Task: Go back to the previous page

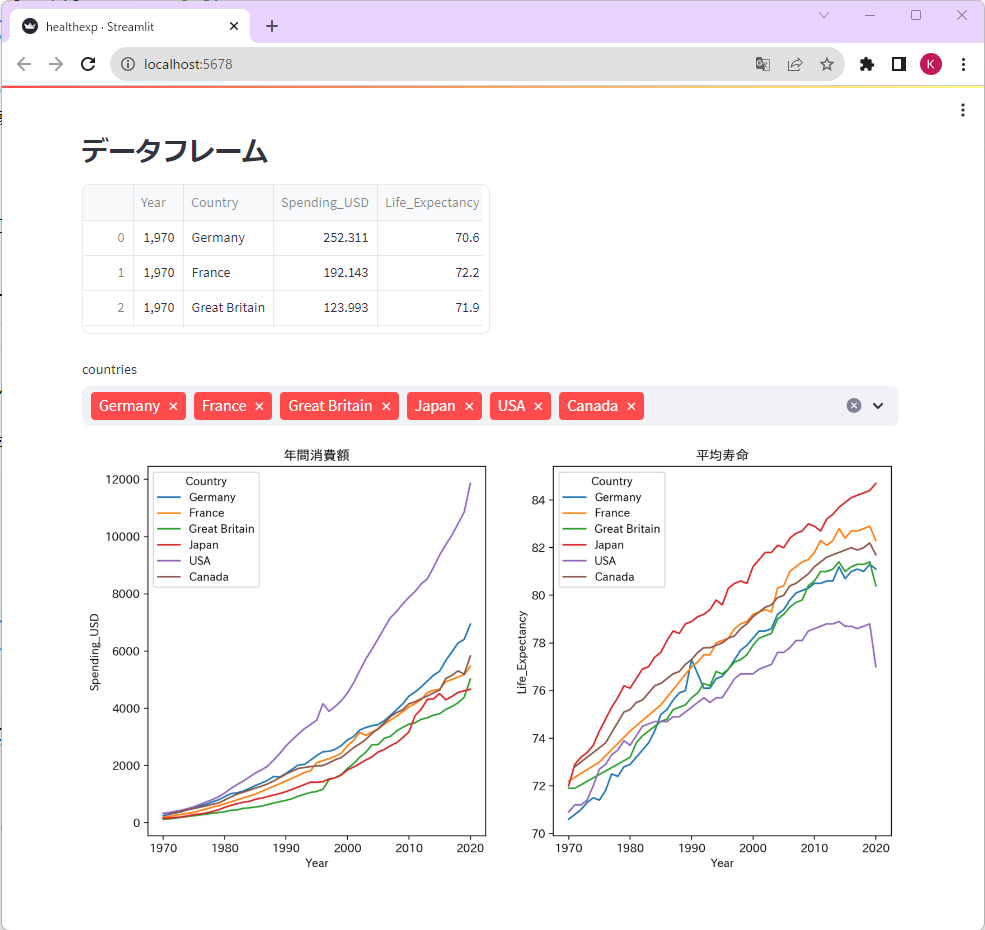Action: point(24,64)
